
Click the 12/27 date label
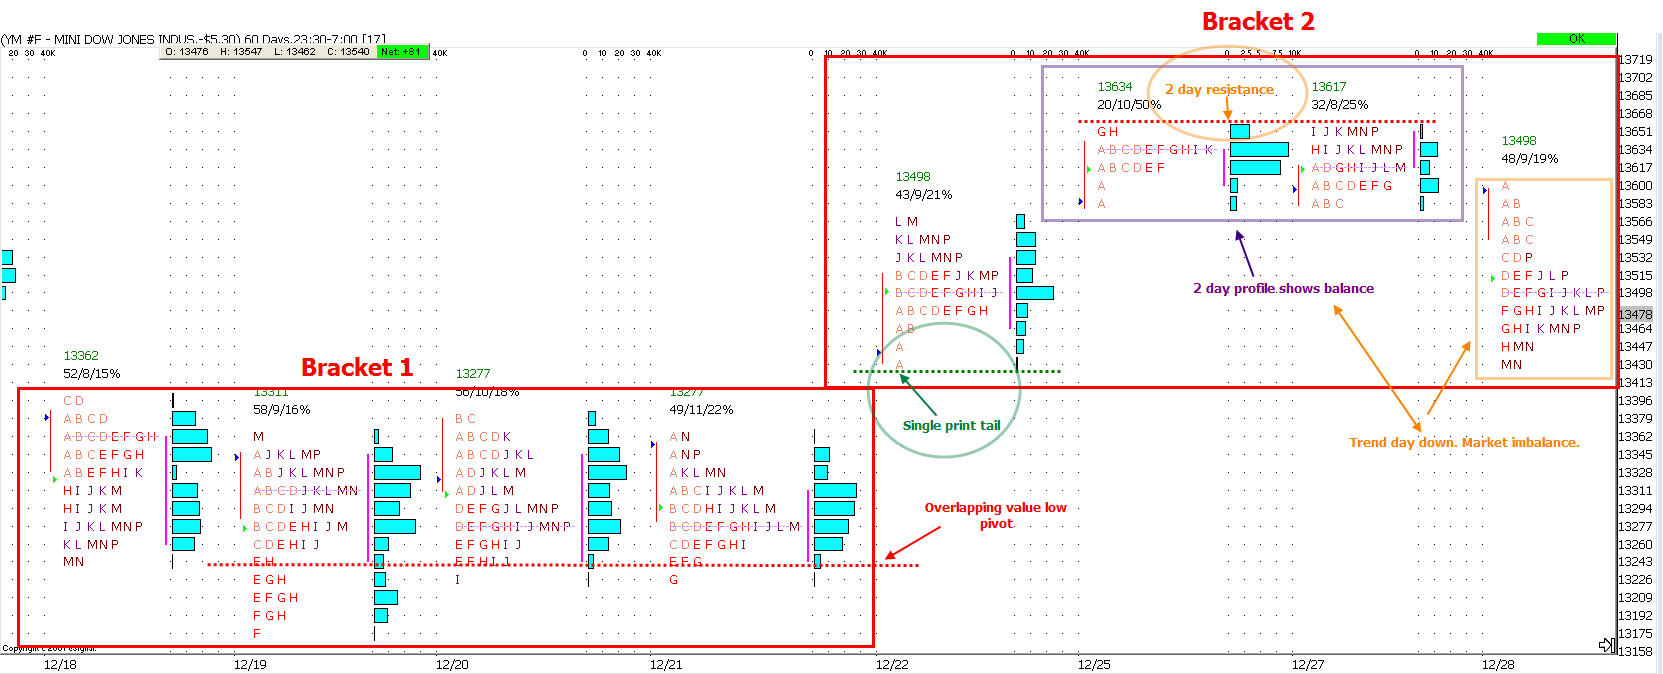click(x=1308, y=664)
